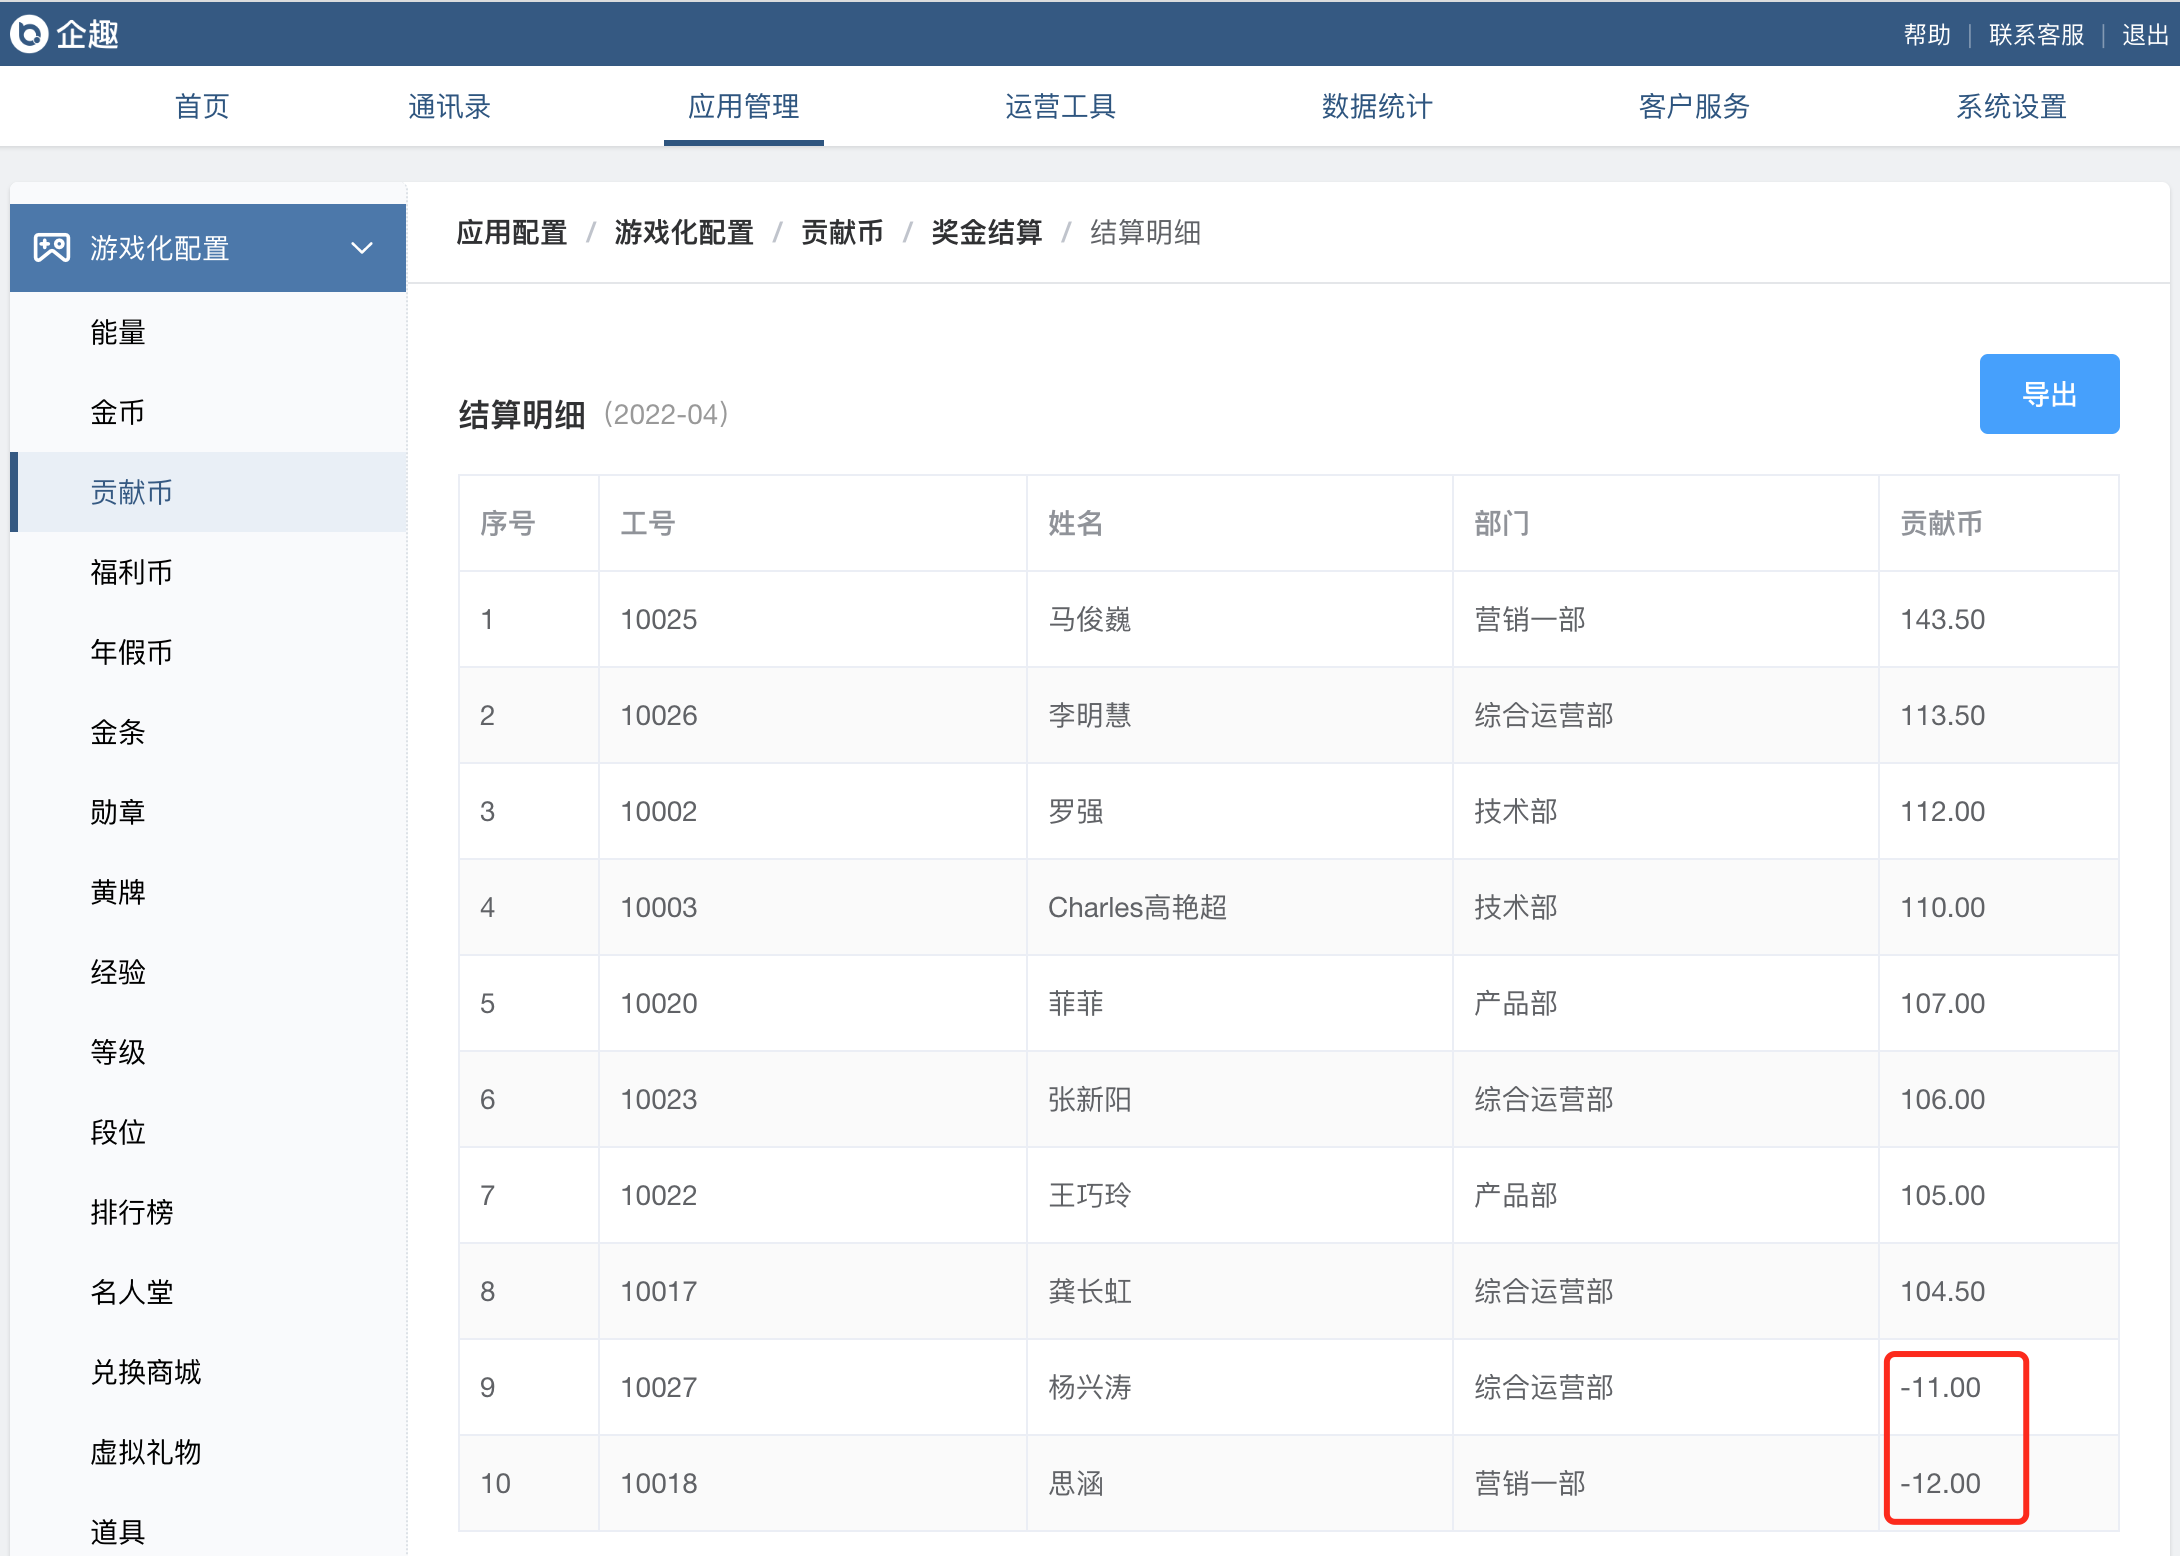
Task: Select 金条 in the sidebar
Action: coord(208,732)
